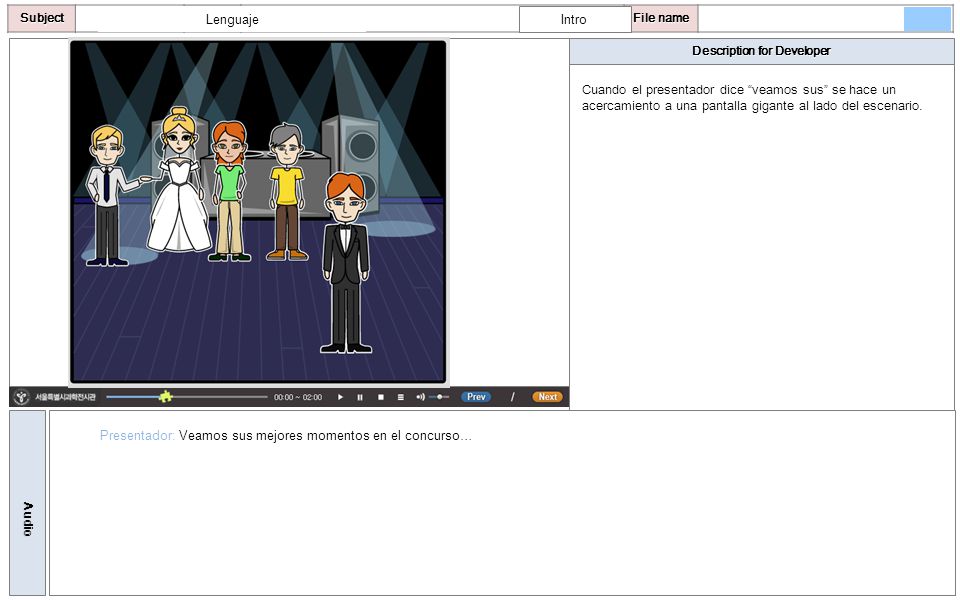The width and height of the screenshot is (960, 600).
Task: Click the blond man with the tie
Action: (x=108, y=196)
